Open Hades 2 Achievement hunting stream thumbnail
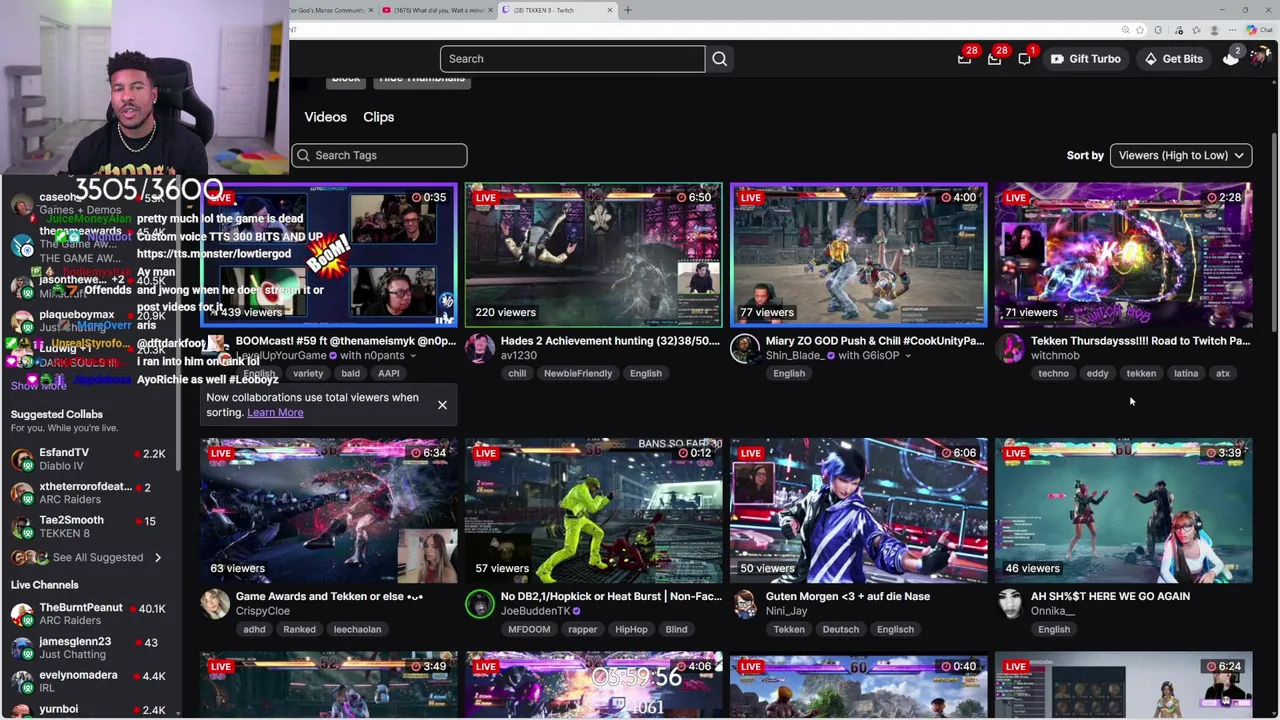The height and width of the screenshot is (720, 1280). click(x=593, y=255)
